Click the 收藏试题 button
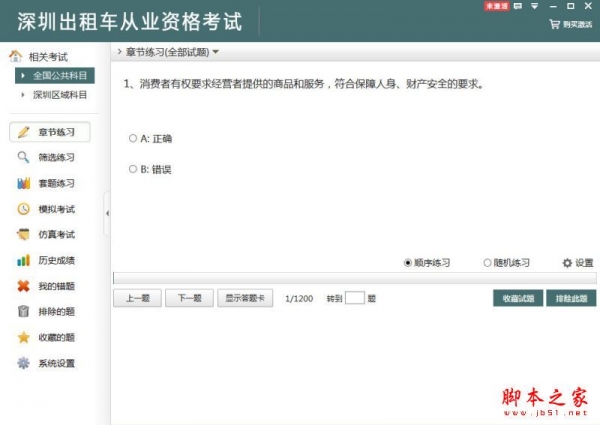Viewport: 600px width, 425px height. [x=517, y=298]
